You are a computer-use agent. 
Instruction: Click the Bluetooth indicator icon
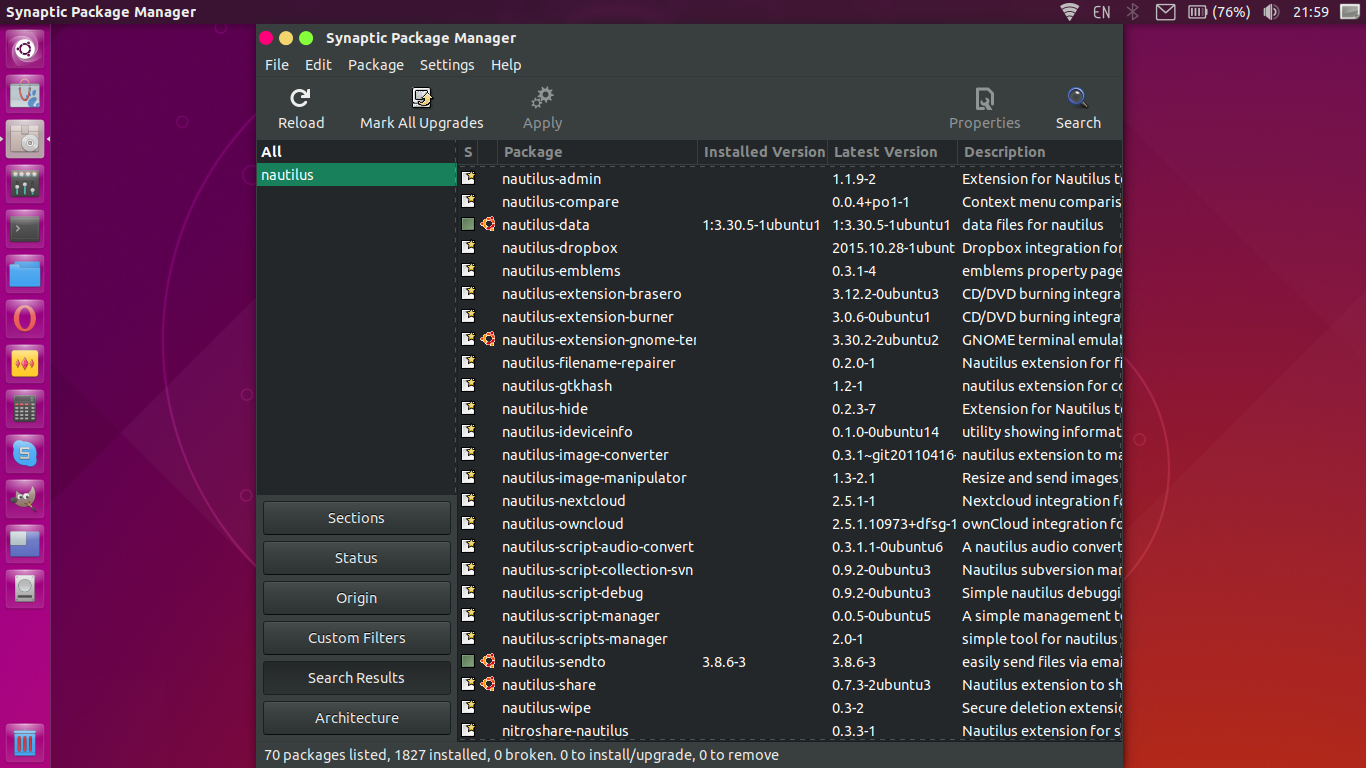[1133, 12]
